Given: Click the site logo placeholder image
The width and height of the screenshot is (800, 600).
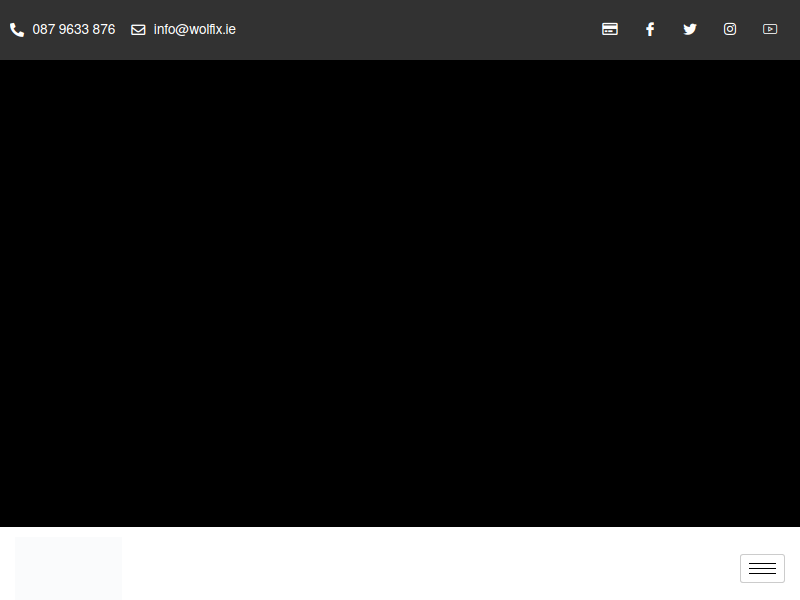Looking at the screenshot, I should tap(68, 568).
